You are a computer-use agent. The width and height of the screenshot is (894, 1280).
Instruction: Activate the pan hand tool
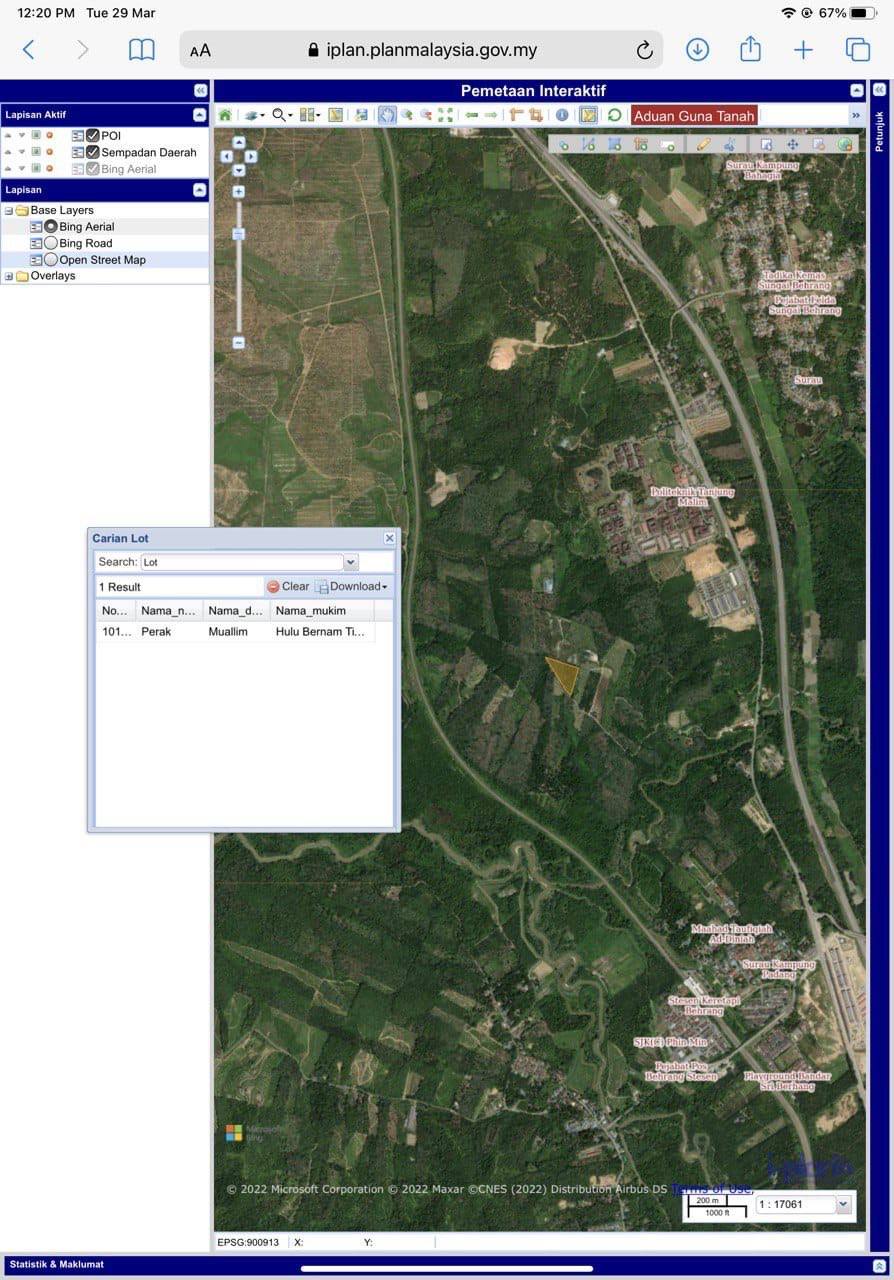[386, 115]
